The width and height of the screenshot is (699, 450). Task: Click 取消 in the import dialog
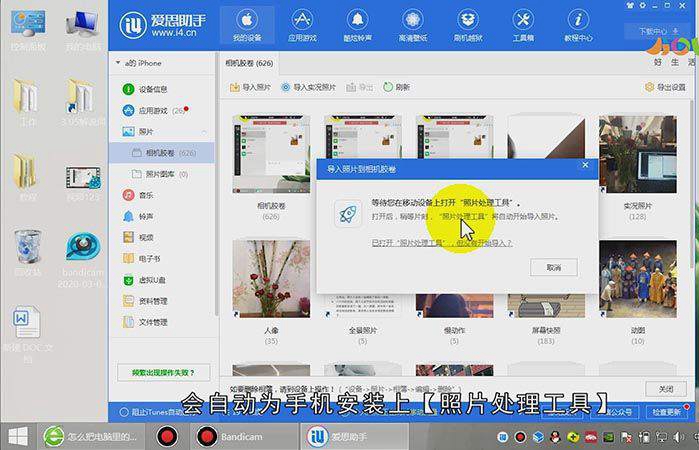(x=554, y=267)
